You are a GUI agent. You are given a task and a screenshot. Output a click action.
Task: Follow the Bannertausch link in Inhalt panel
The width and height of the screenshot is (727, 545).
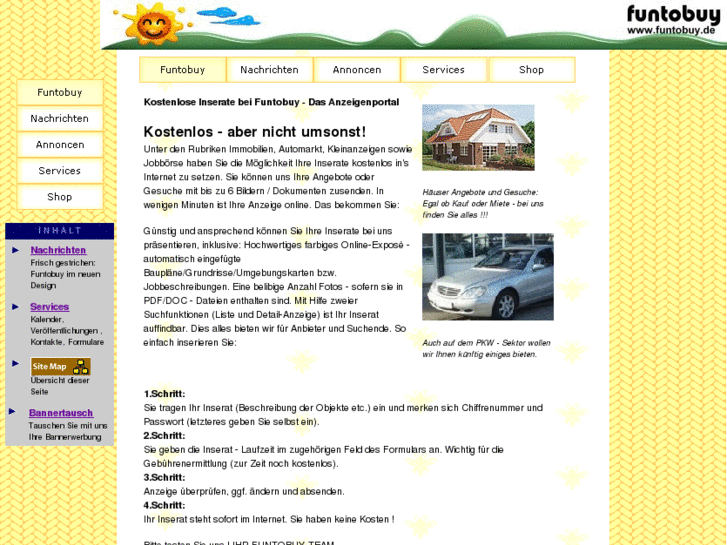tap(61, 413)
